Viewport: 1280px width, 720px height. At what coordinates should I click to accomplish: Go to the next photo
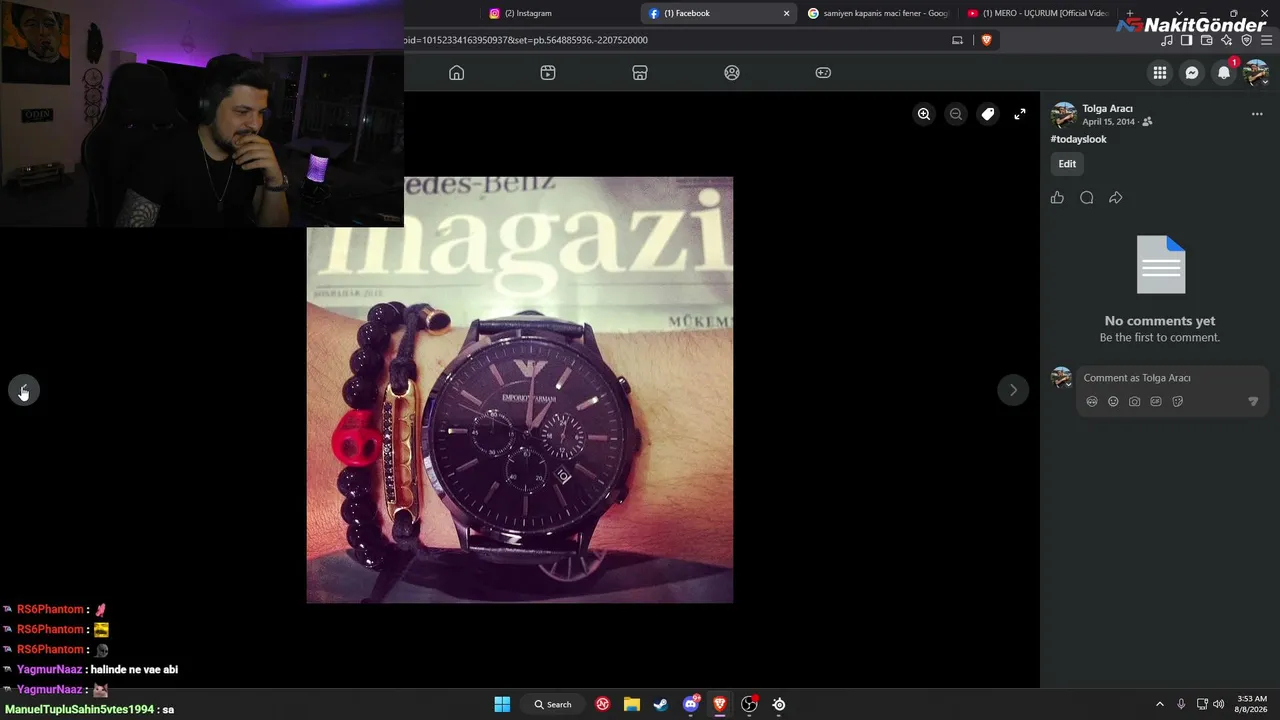[1013, 390]
